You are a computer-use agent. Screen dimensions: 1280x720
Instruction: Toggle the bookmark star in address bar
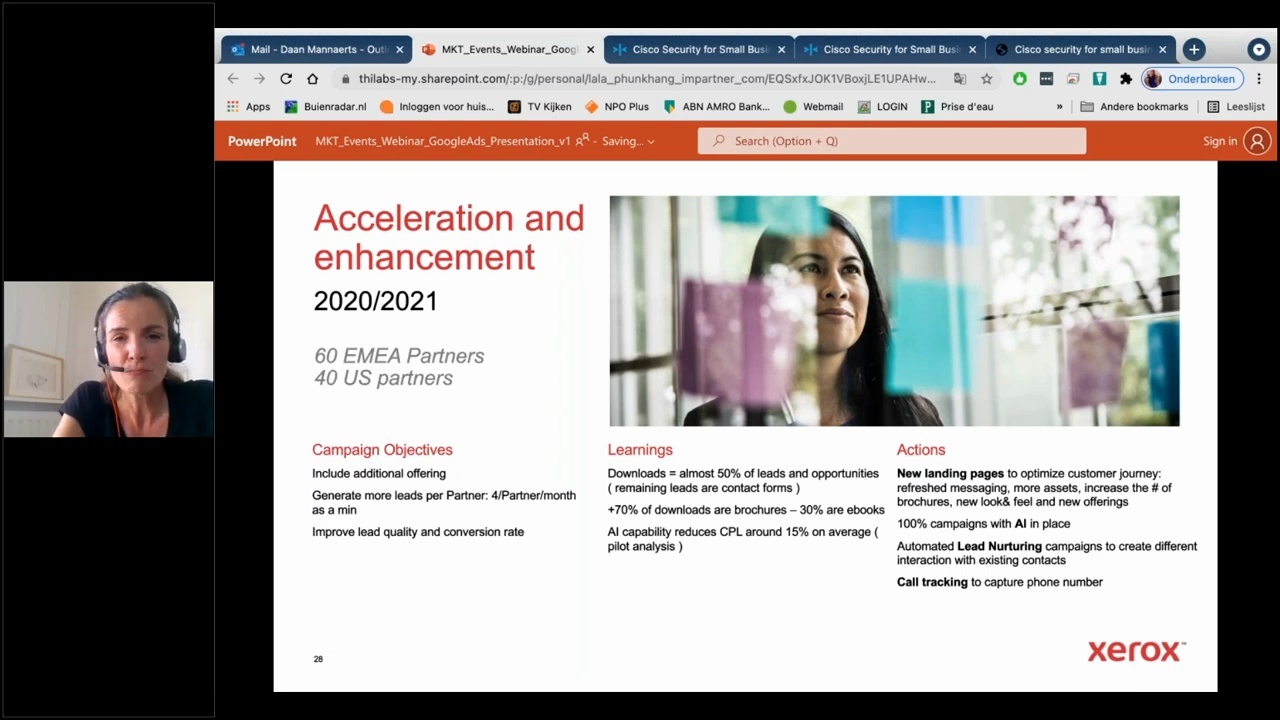(x=986, y=79)
